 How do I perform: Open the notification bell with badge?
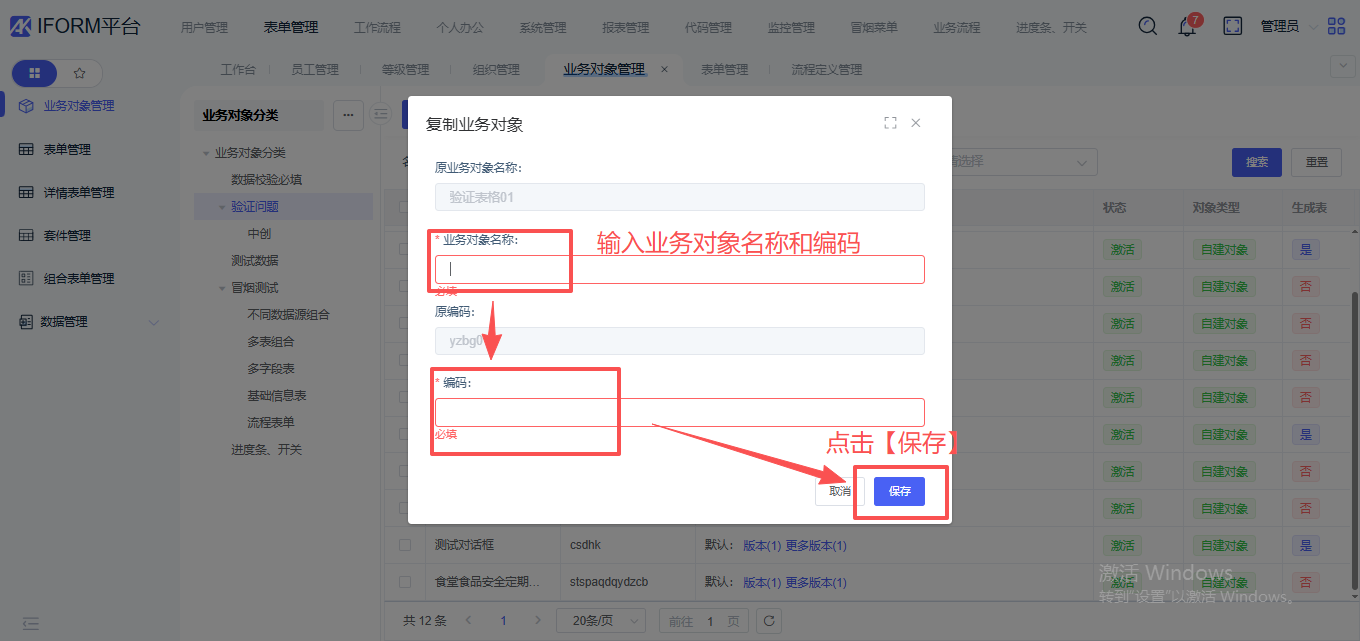click(x=1187, y=27)
